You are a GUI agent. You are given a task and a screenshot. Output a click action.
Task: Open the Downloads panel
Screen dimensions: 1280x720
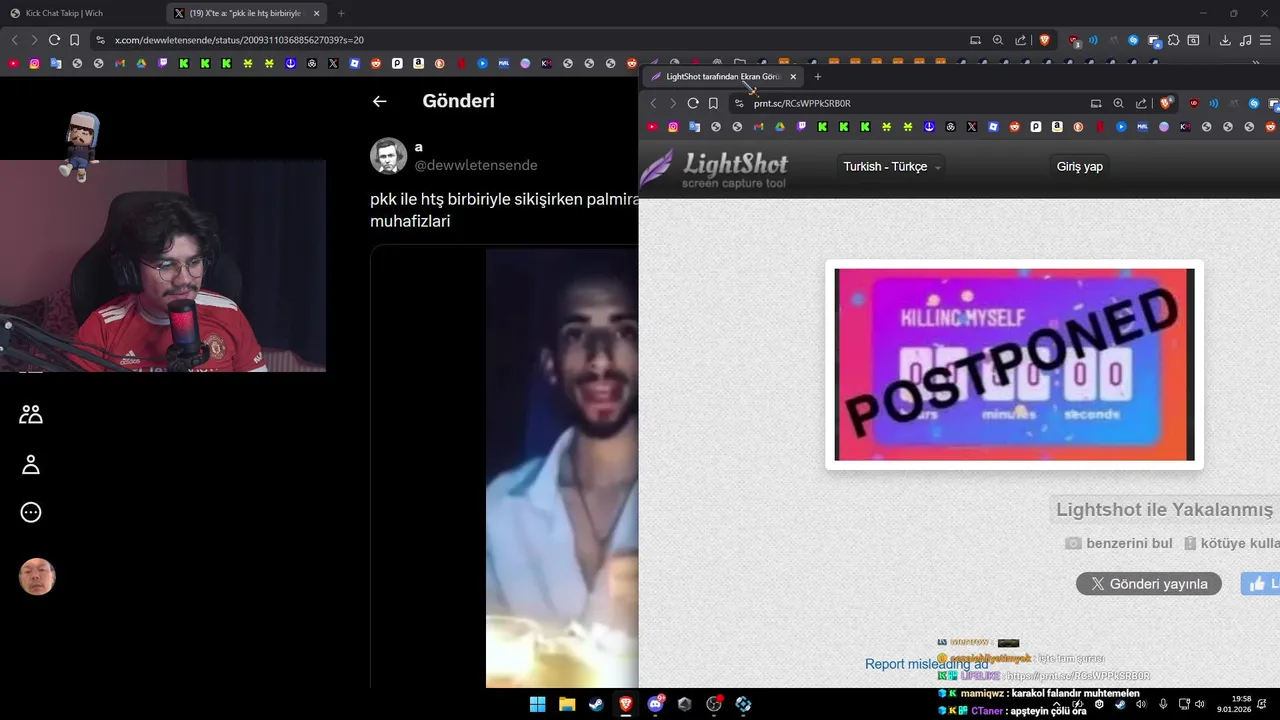1225,40
